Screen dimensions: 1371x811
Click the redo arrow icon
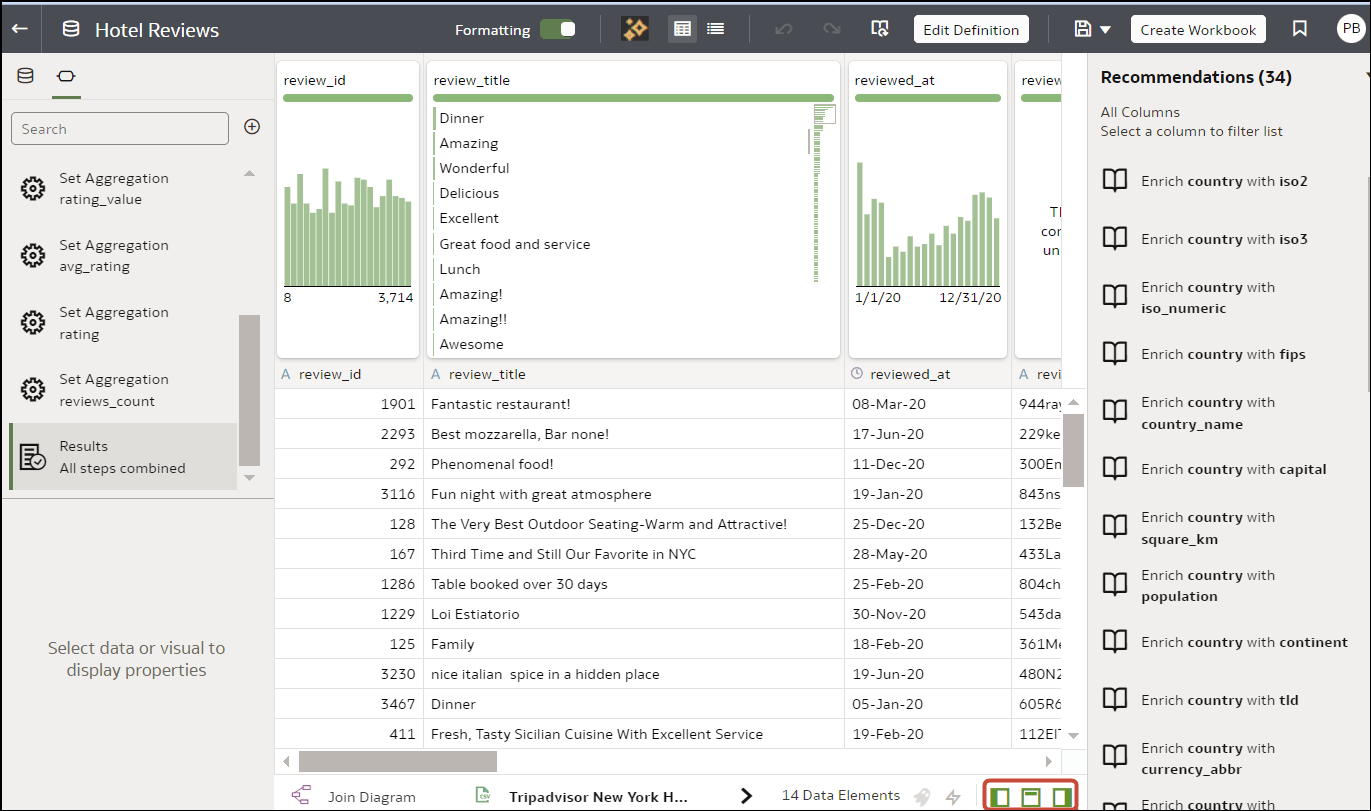831,29
